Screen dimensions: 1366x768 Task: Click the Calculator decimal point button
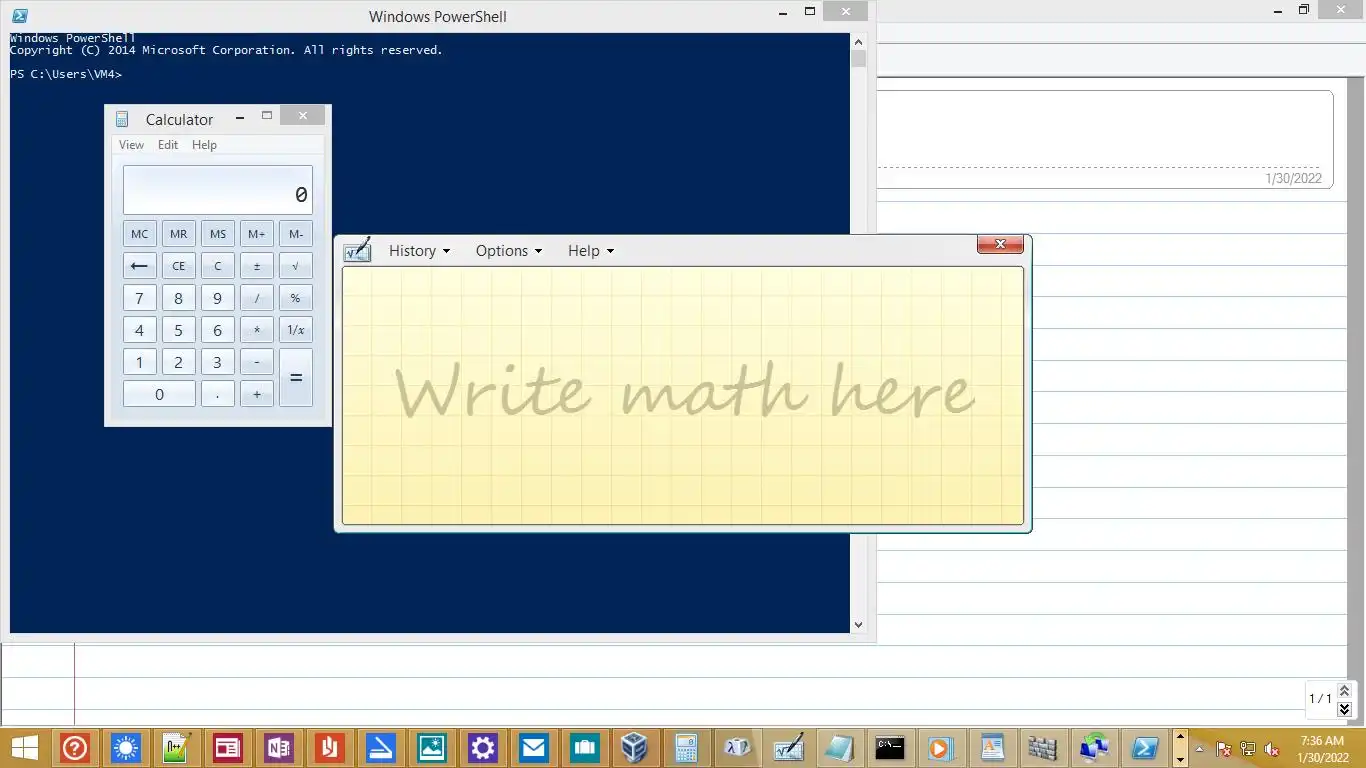click(217, 394)
